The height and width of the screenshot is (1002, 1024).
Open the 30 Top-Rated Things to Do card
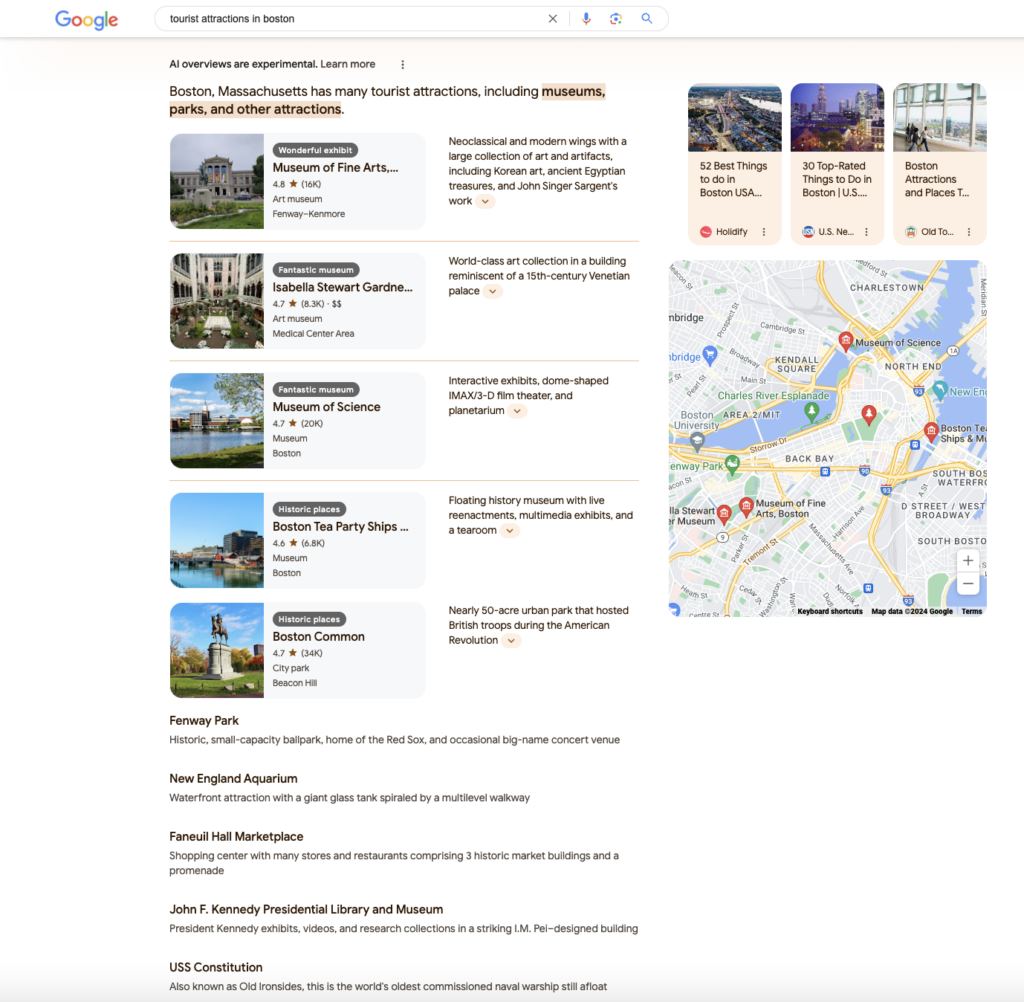[x=837, y=164]
